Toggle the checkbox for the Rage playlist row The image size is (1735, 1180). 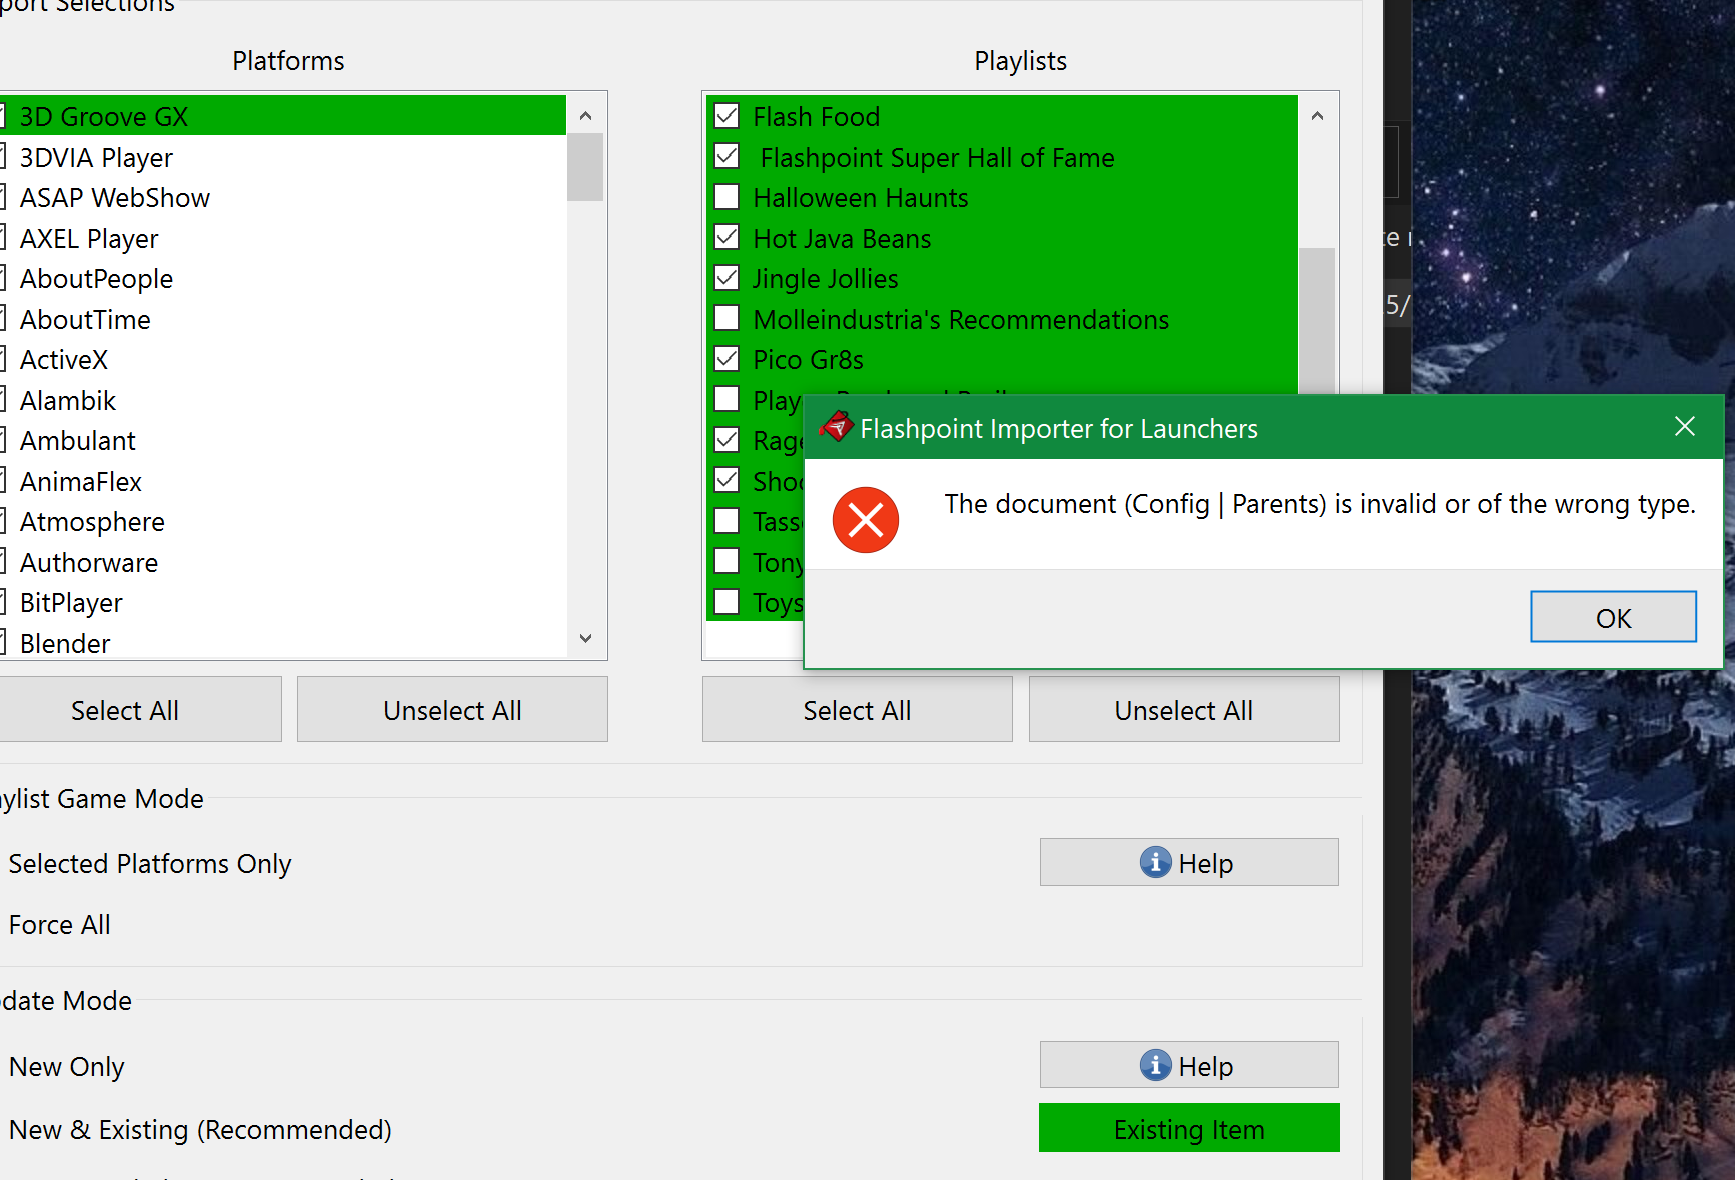727,440
